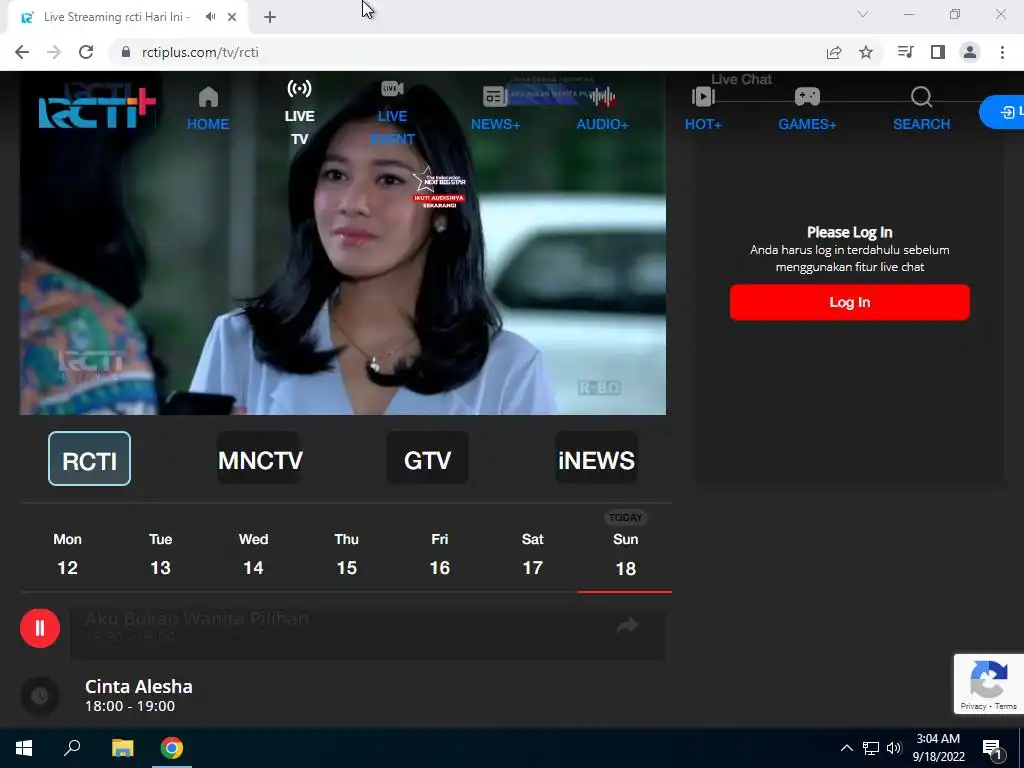The height and width of the screenshot is (768, 1024).
Task: Switch to the MNCTV channel
Action: tap(260, 458)
